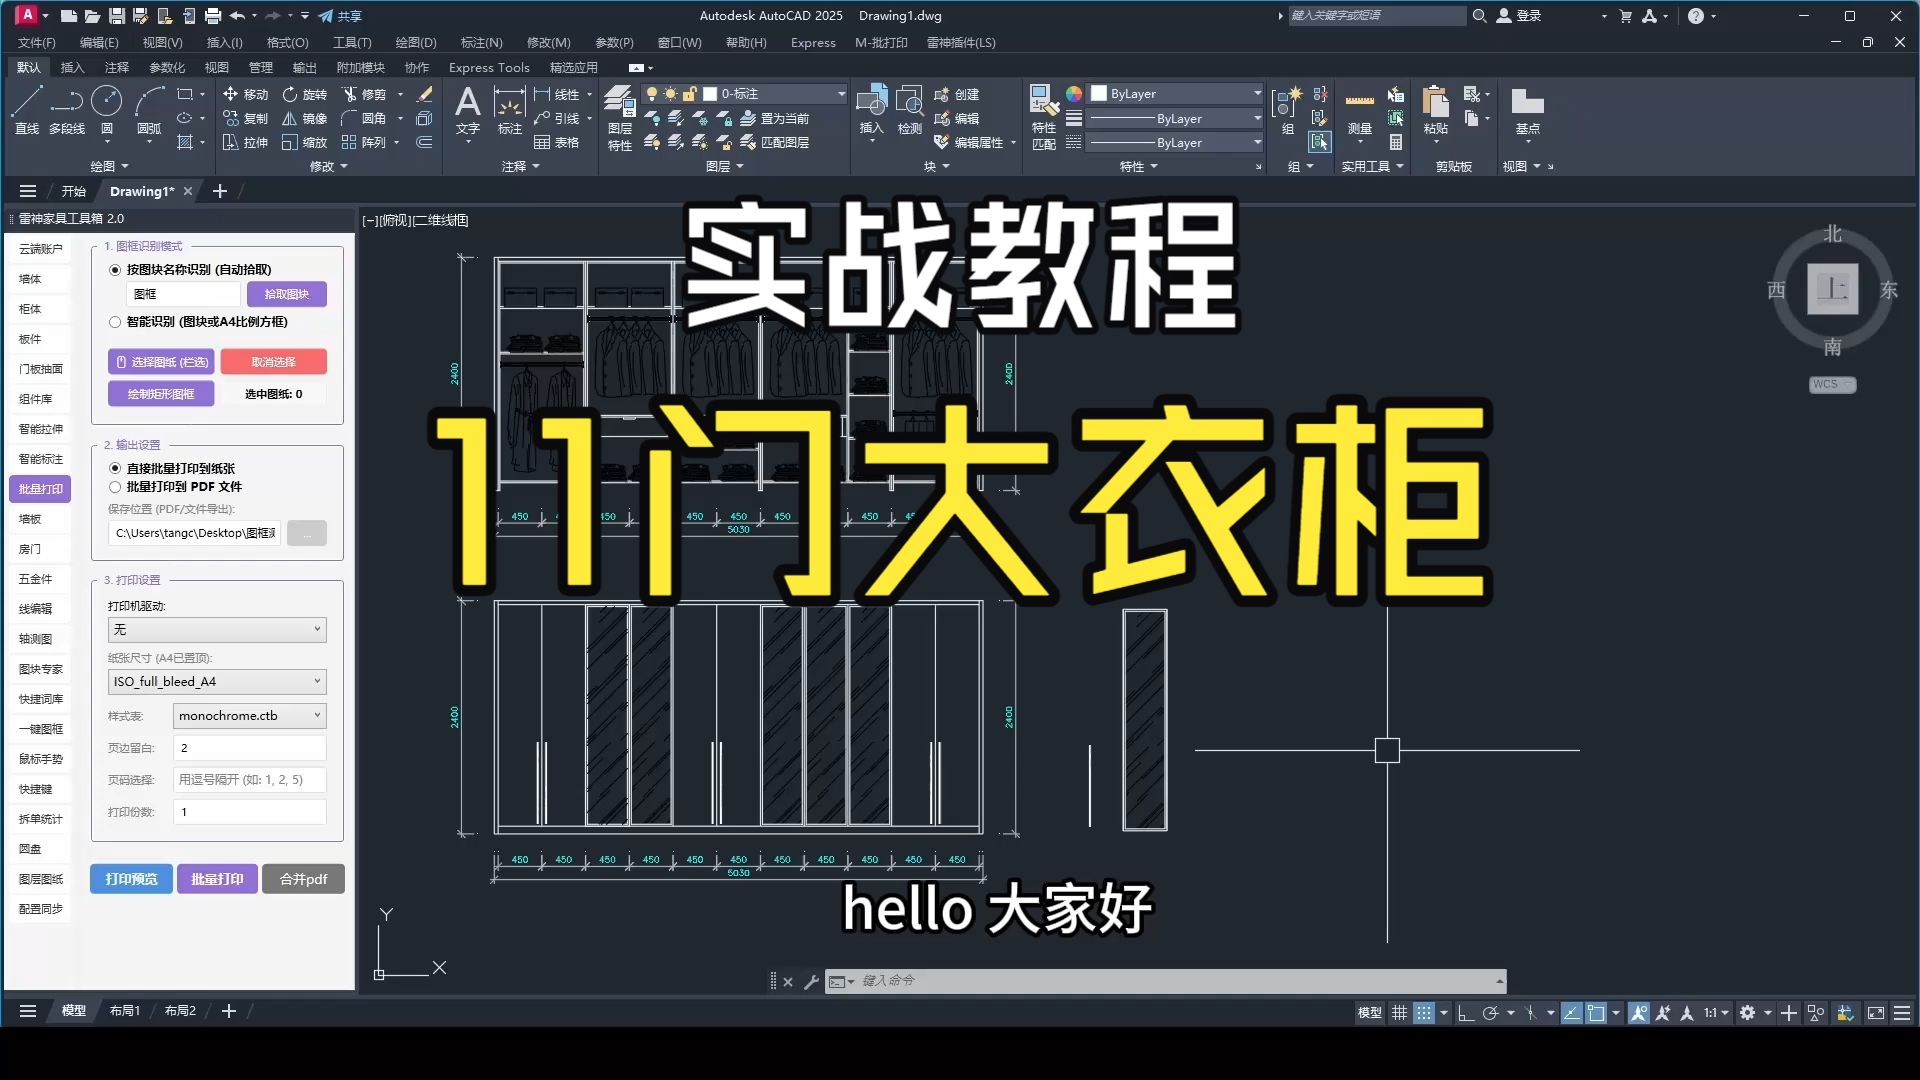Click the Array (阵列) tool

pyautogui.click(x=364, y=142)
